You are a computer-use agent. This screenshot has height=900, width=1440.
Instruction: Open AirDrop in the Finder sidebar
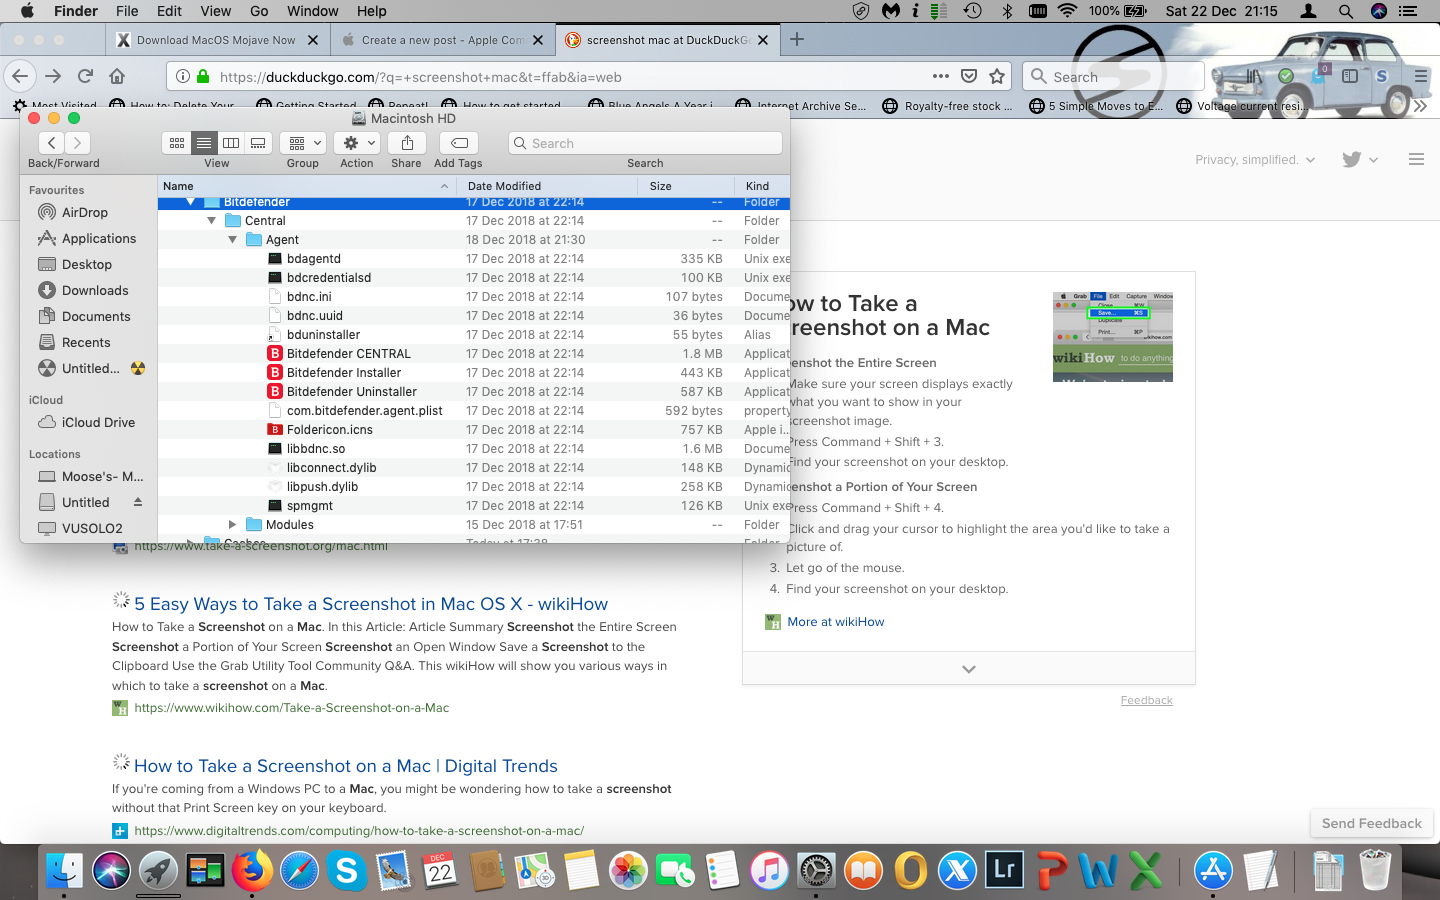click(85, 212)
